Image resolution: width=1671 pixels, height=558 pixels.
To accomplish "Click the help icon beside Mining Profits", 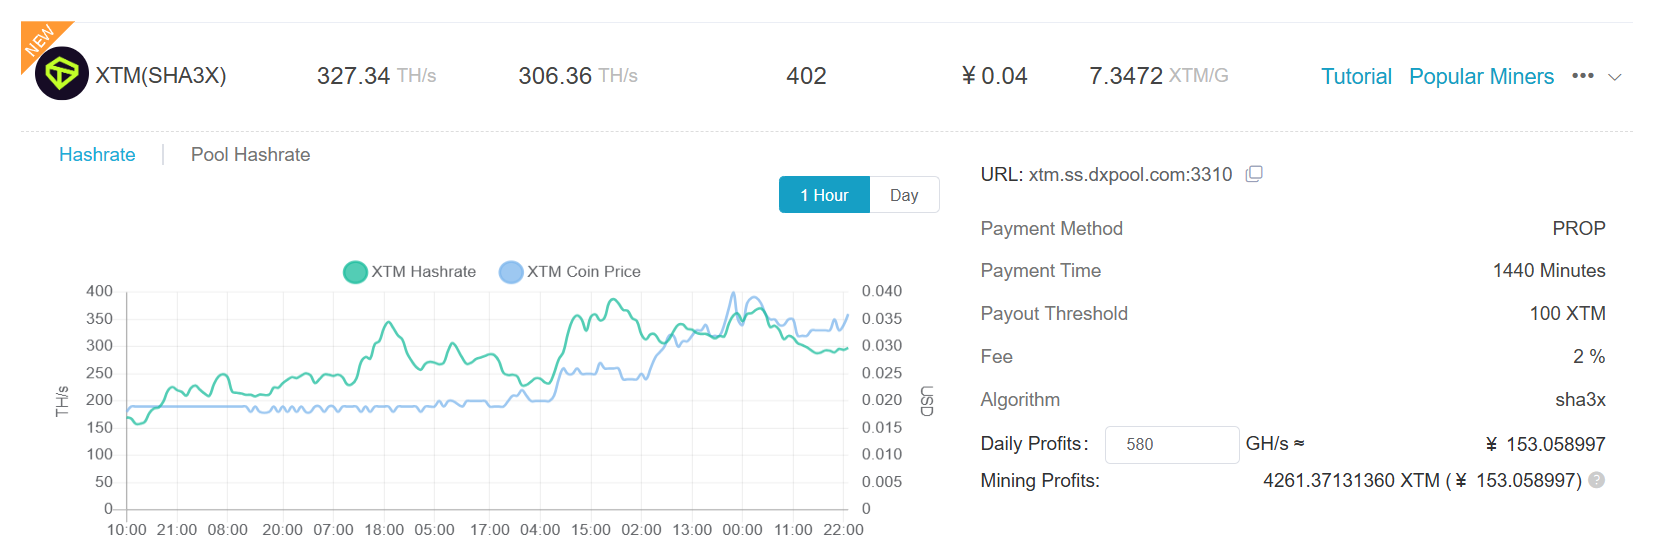I will [1597, 480].
